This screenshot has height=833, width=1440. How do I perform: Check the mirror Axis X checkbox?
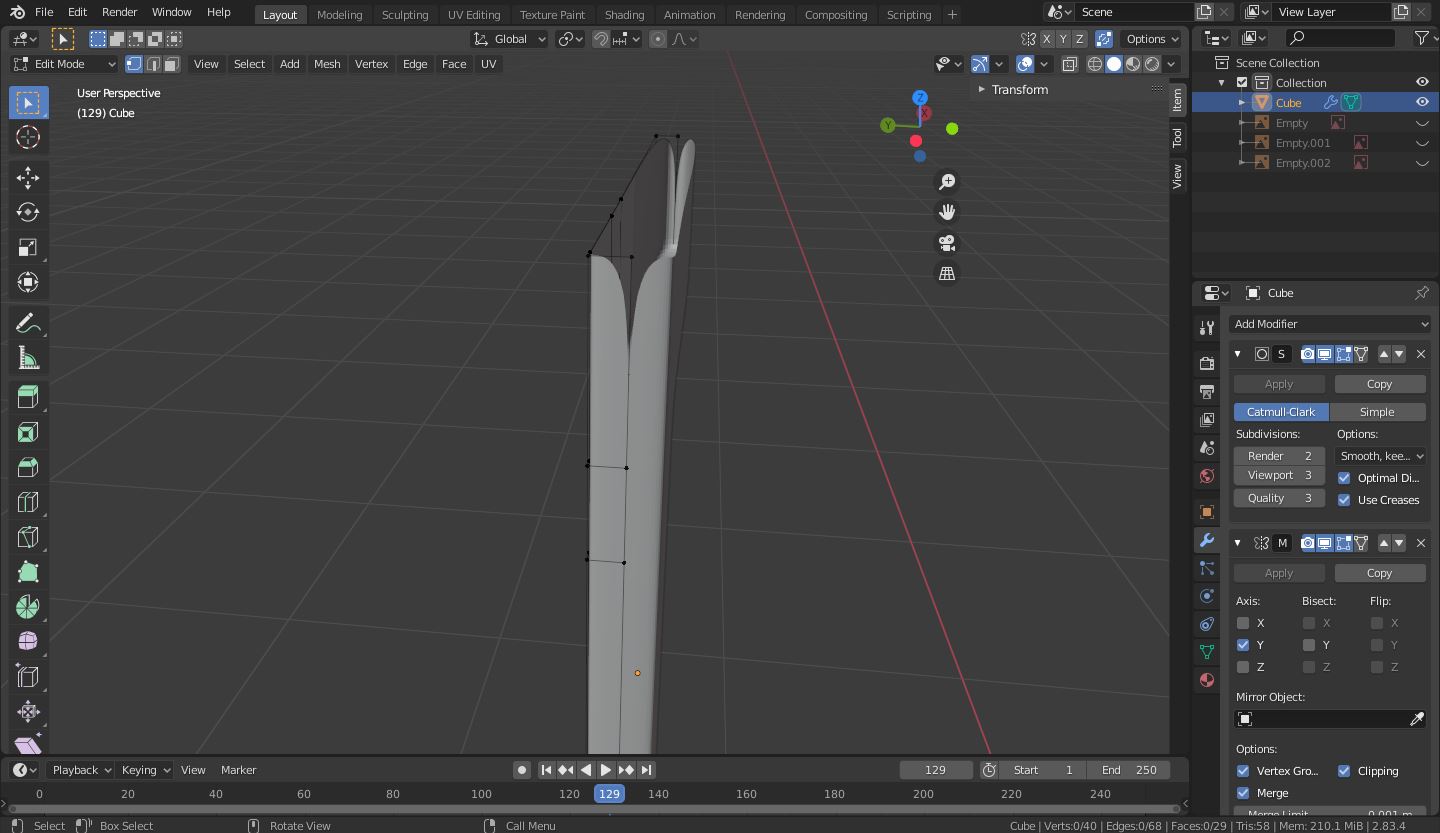click(x=1243, y=623)
